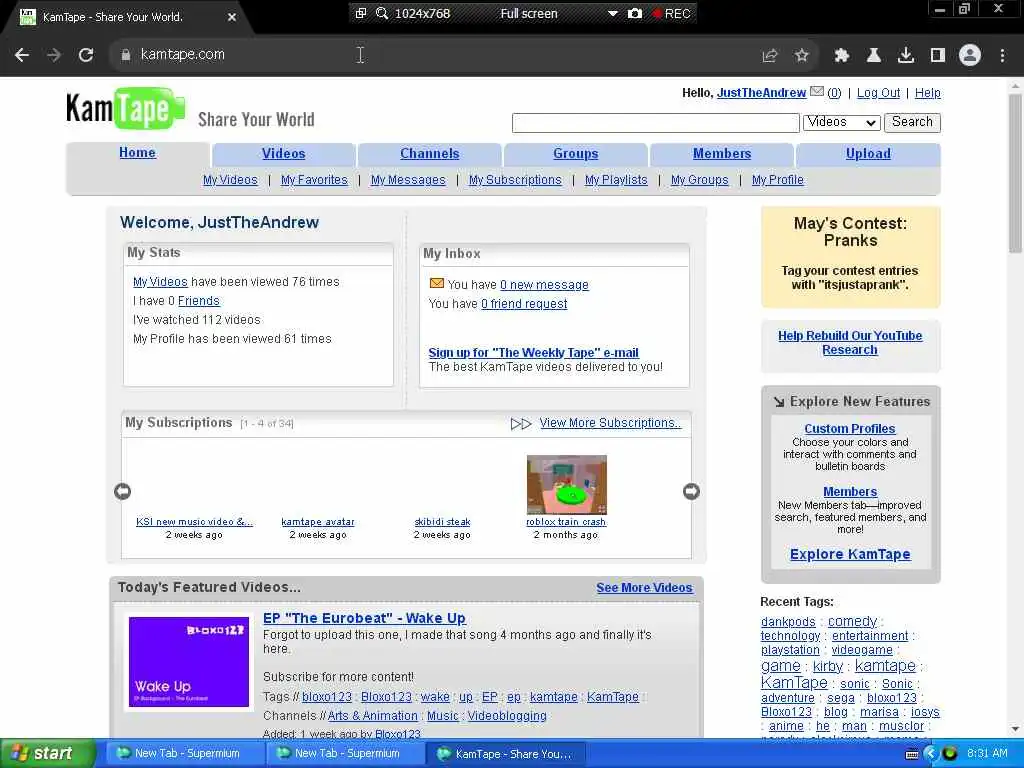This screenshot has height=768, width=1024.
Task: Sign up for The Weekly Tape e-mail
Action: coord(534,353)
